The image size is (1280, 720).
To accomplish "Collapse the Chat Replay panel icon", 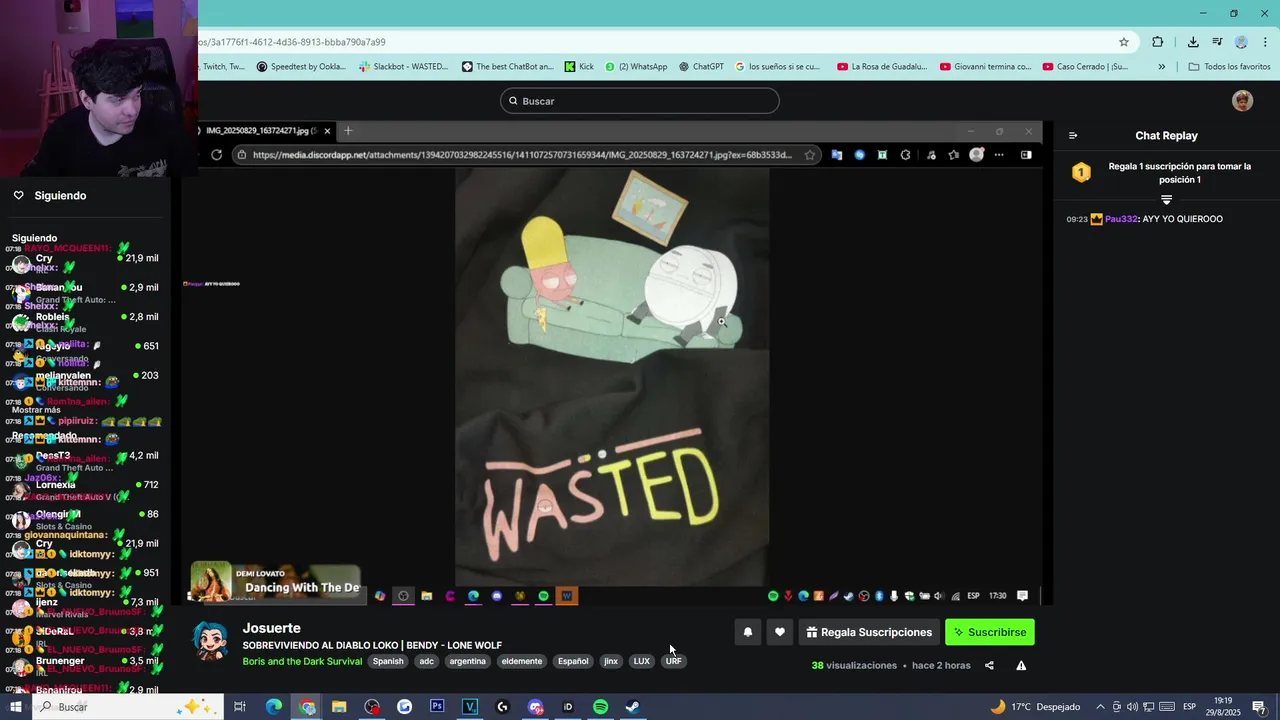I will pyautogui.click(x=1073, y=136).
